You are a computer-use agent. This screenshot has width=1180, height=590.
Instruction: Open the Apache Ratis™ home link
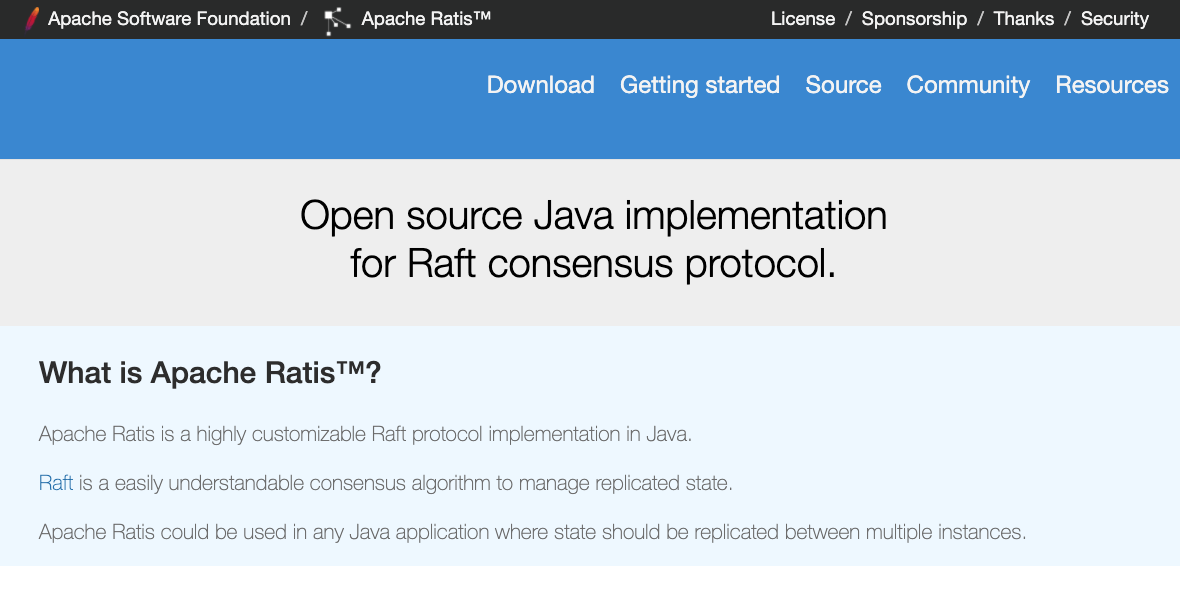(x=426, y=19)
